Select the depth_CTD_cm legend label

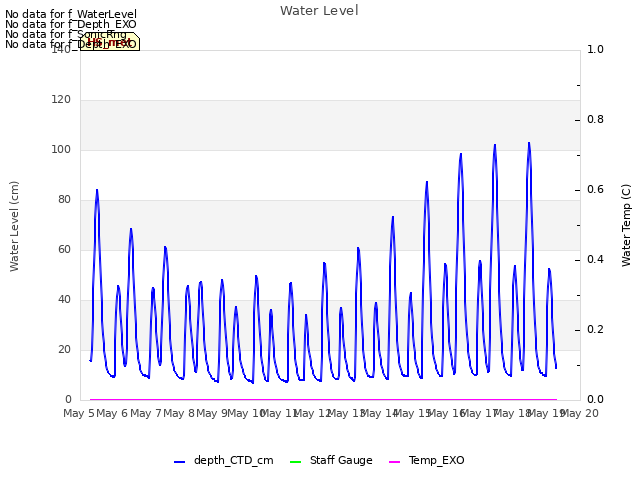(x=233, y=460)
